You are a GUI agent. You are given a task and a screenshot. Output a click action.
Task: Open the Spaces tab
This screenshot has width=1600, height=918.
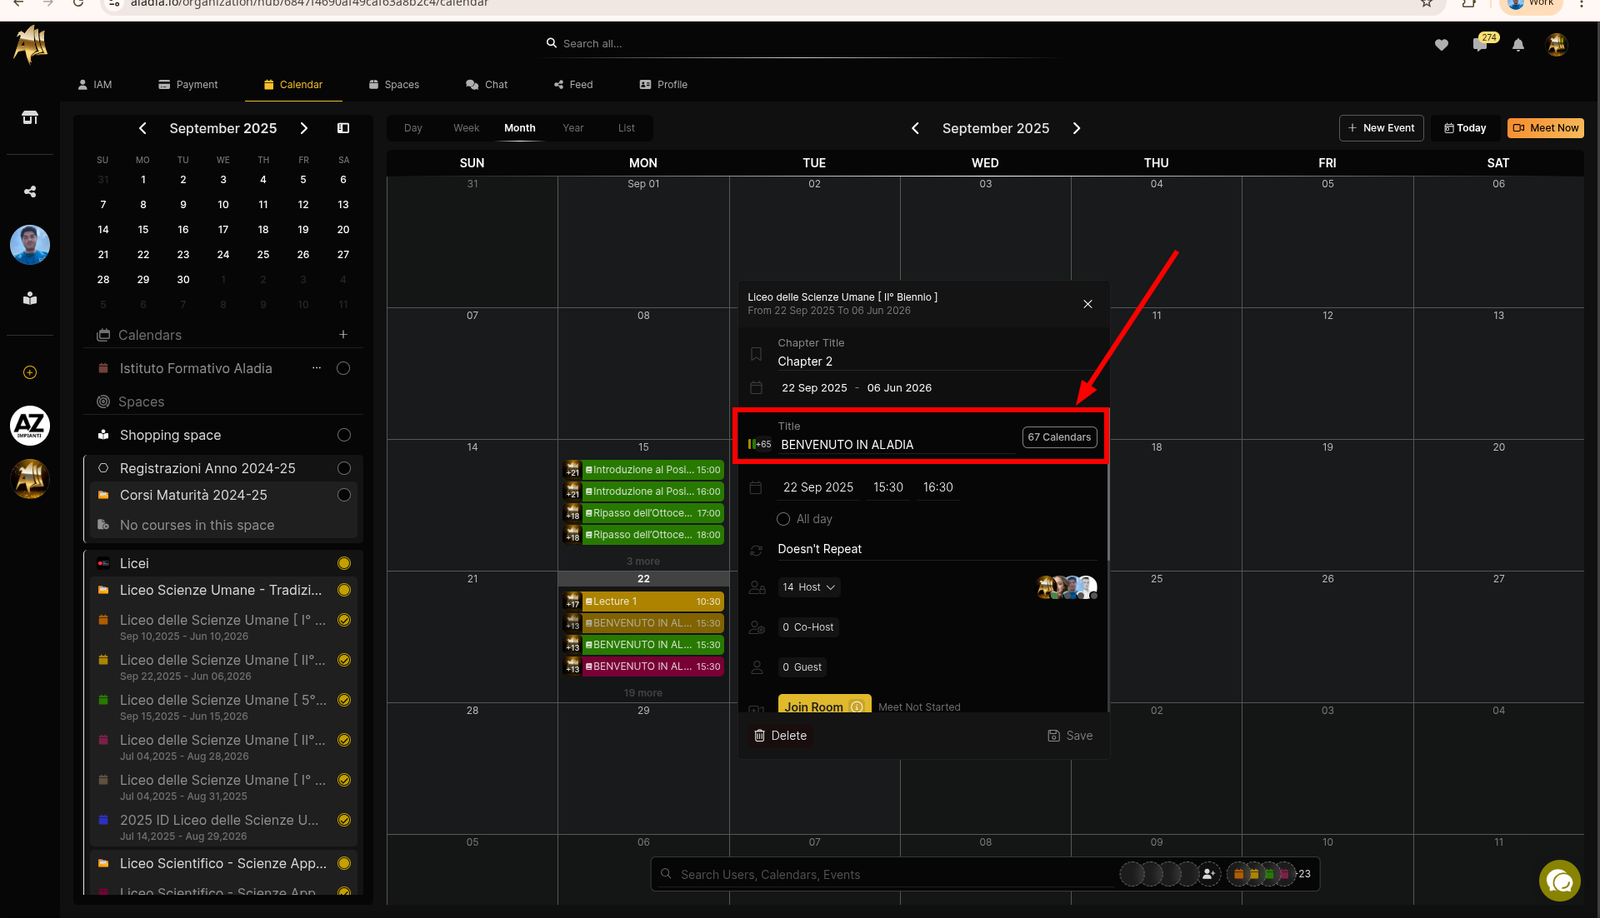coord(394,85)
